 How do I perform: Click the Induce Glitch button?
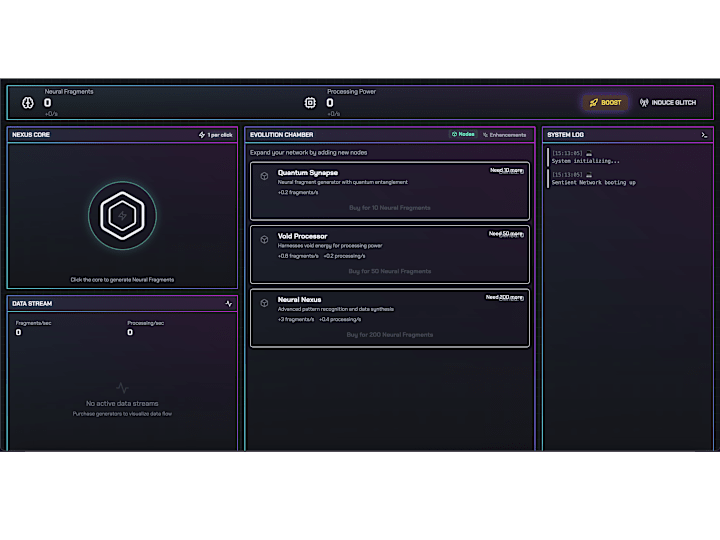point(668,102)
